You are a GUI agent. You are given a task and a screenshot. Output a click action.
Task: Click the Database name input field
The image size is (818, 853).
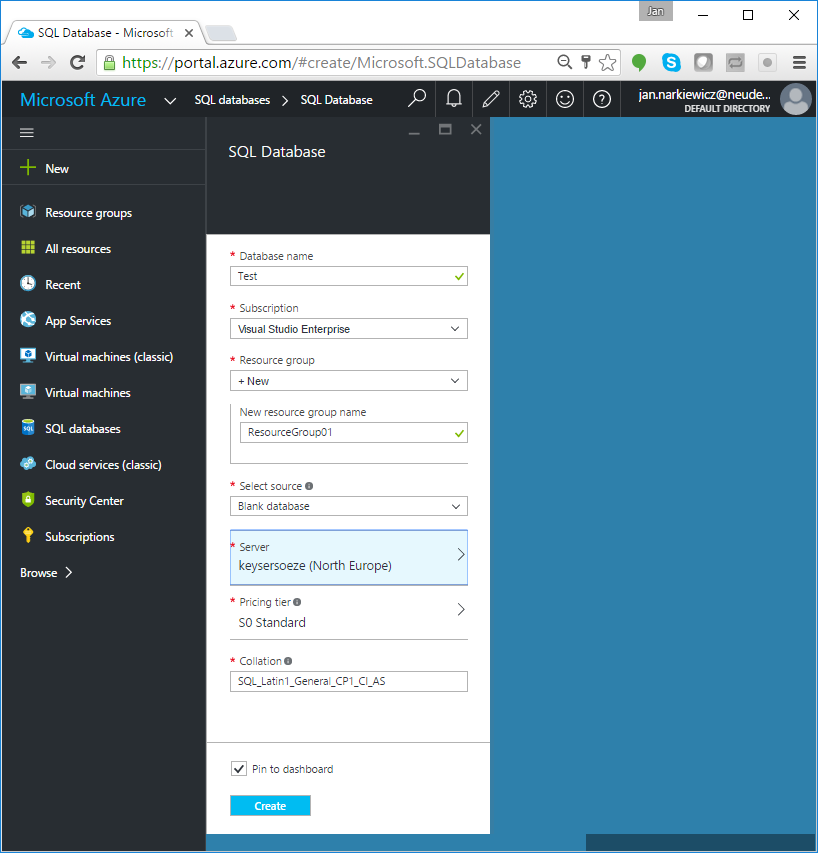(x=348, y=276)
